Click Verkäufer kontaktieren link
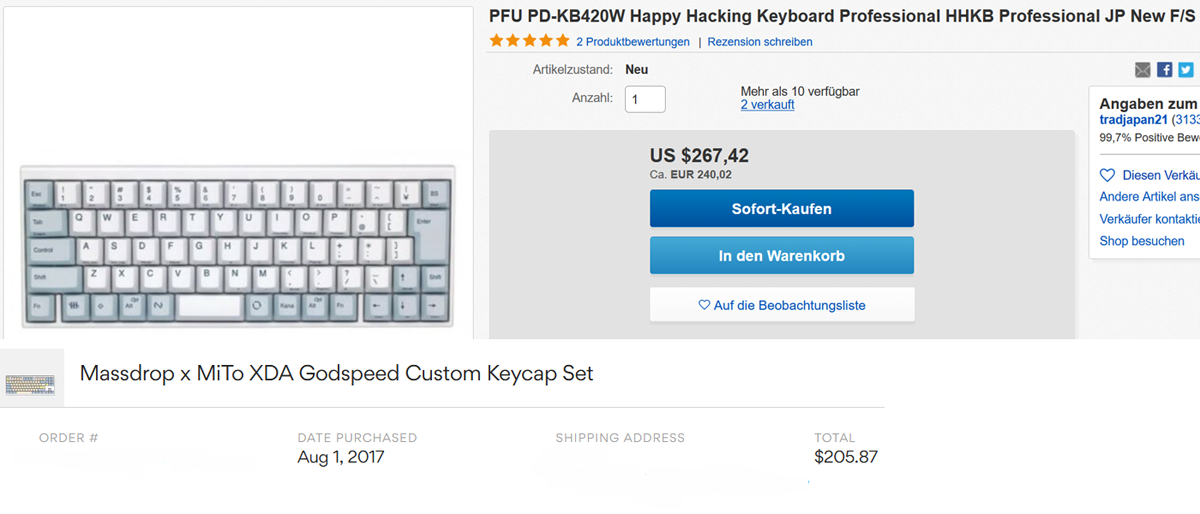 point(1150,219)
